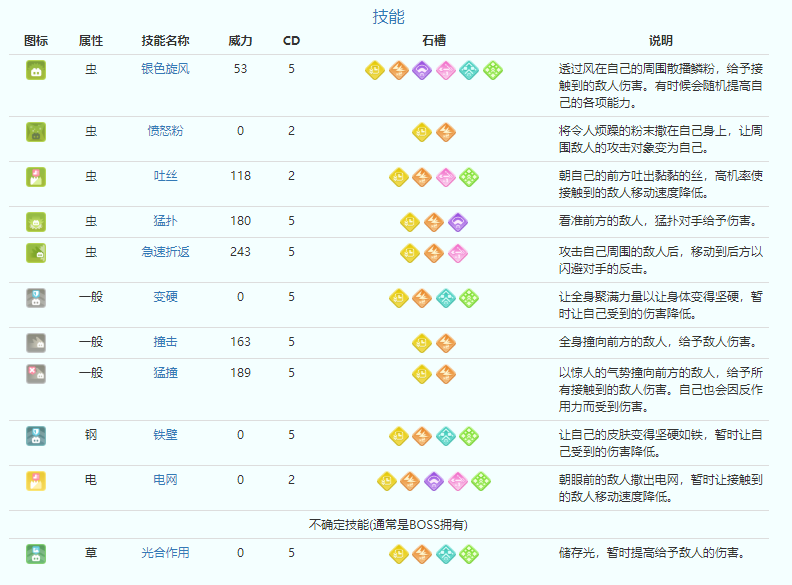Image resolution: width=792 pixels, height=585 pixels.
Task: Click the 威力 column header
Action: [x=240, y=41]
